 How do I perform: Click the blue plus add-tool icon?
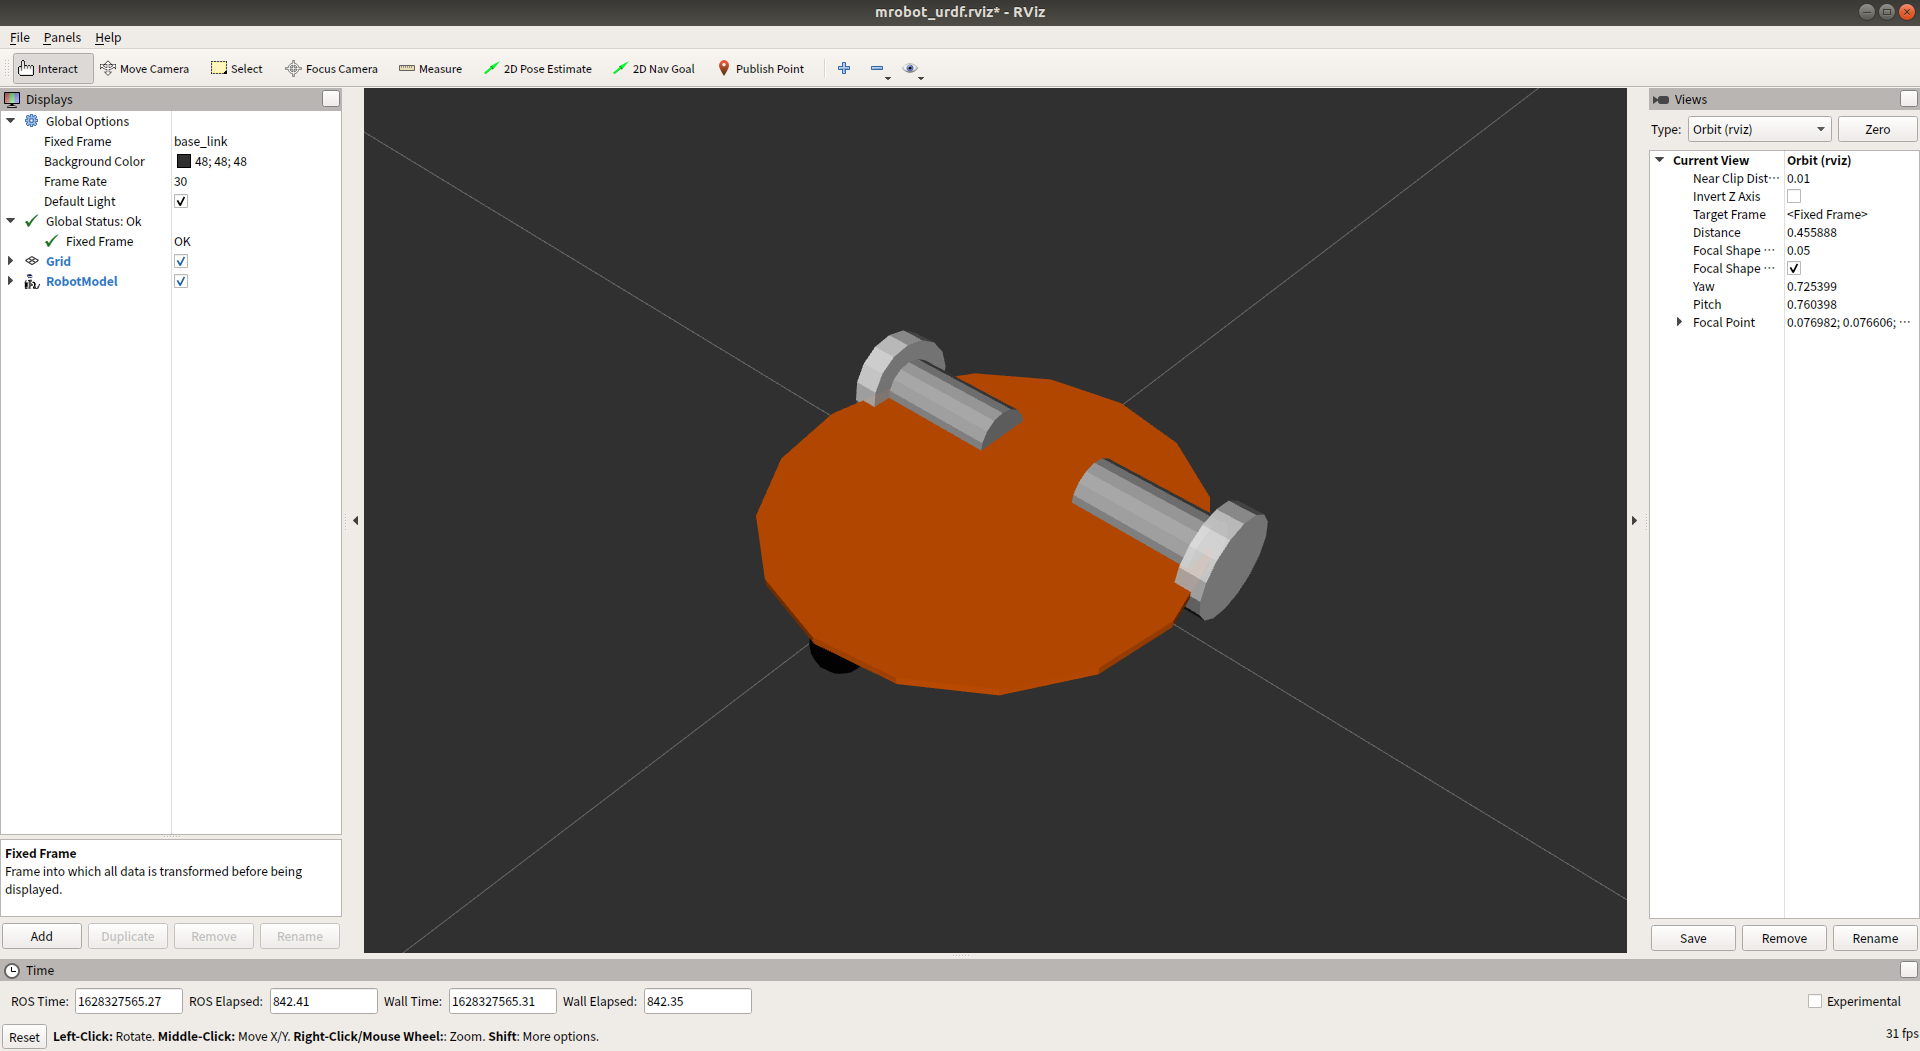844,68
